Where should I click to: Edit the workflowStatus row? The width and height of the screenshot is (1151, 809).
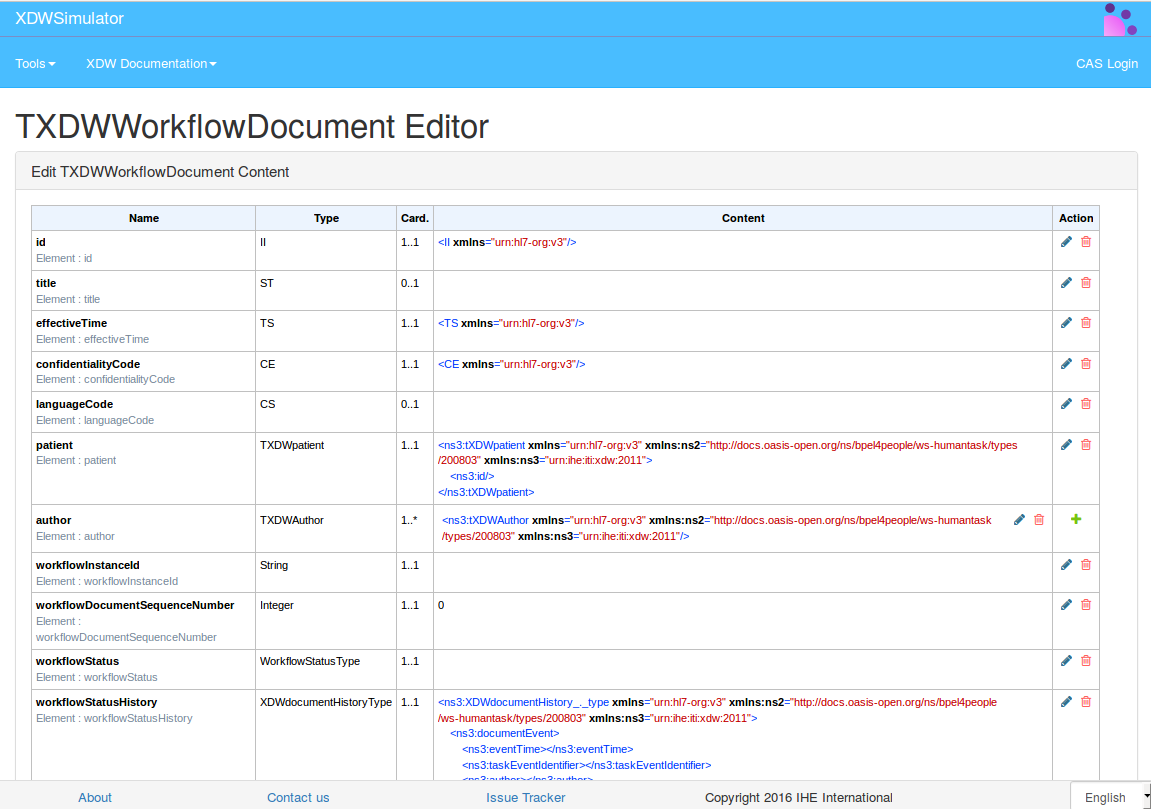coord(1066,661)
